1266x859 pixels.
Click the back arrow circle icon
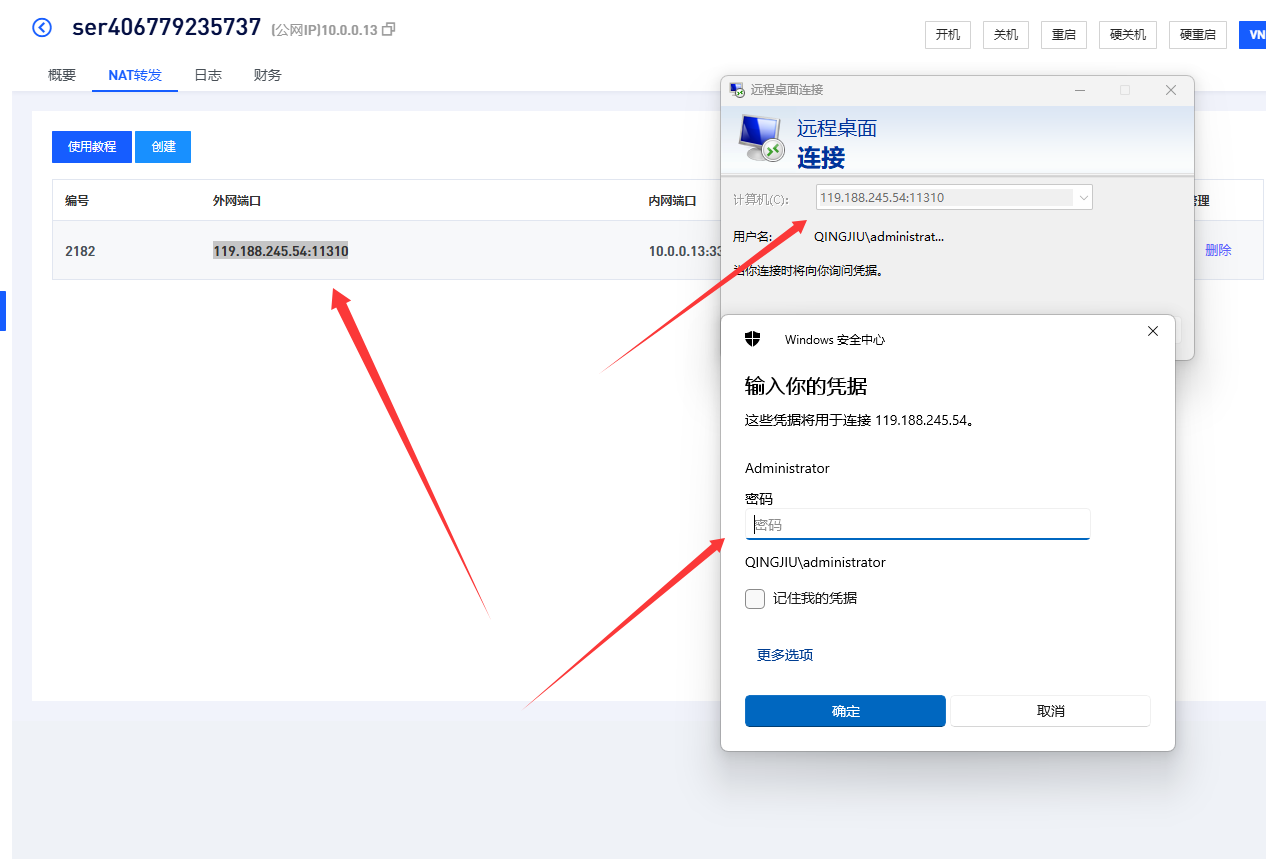coord(42,28)
